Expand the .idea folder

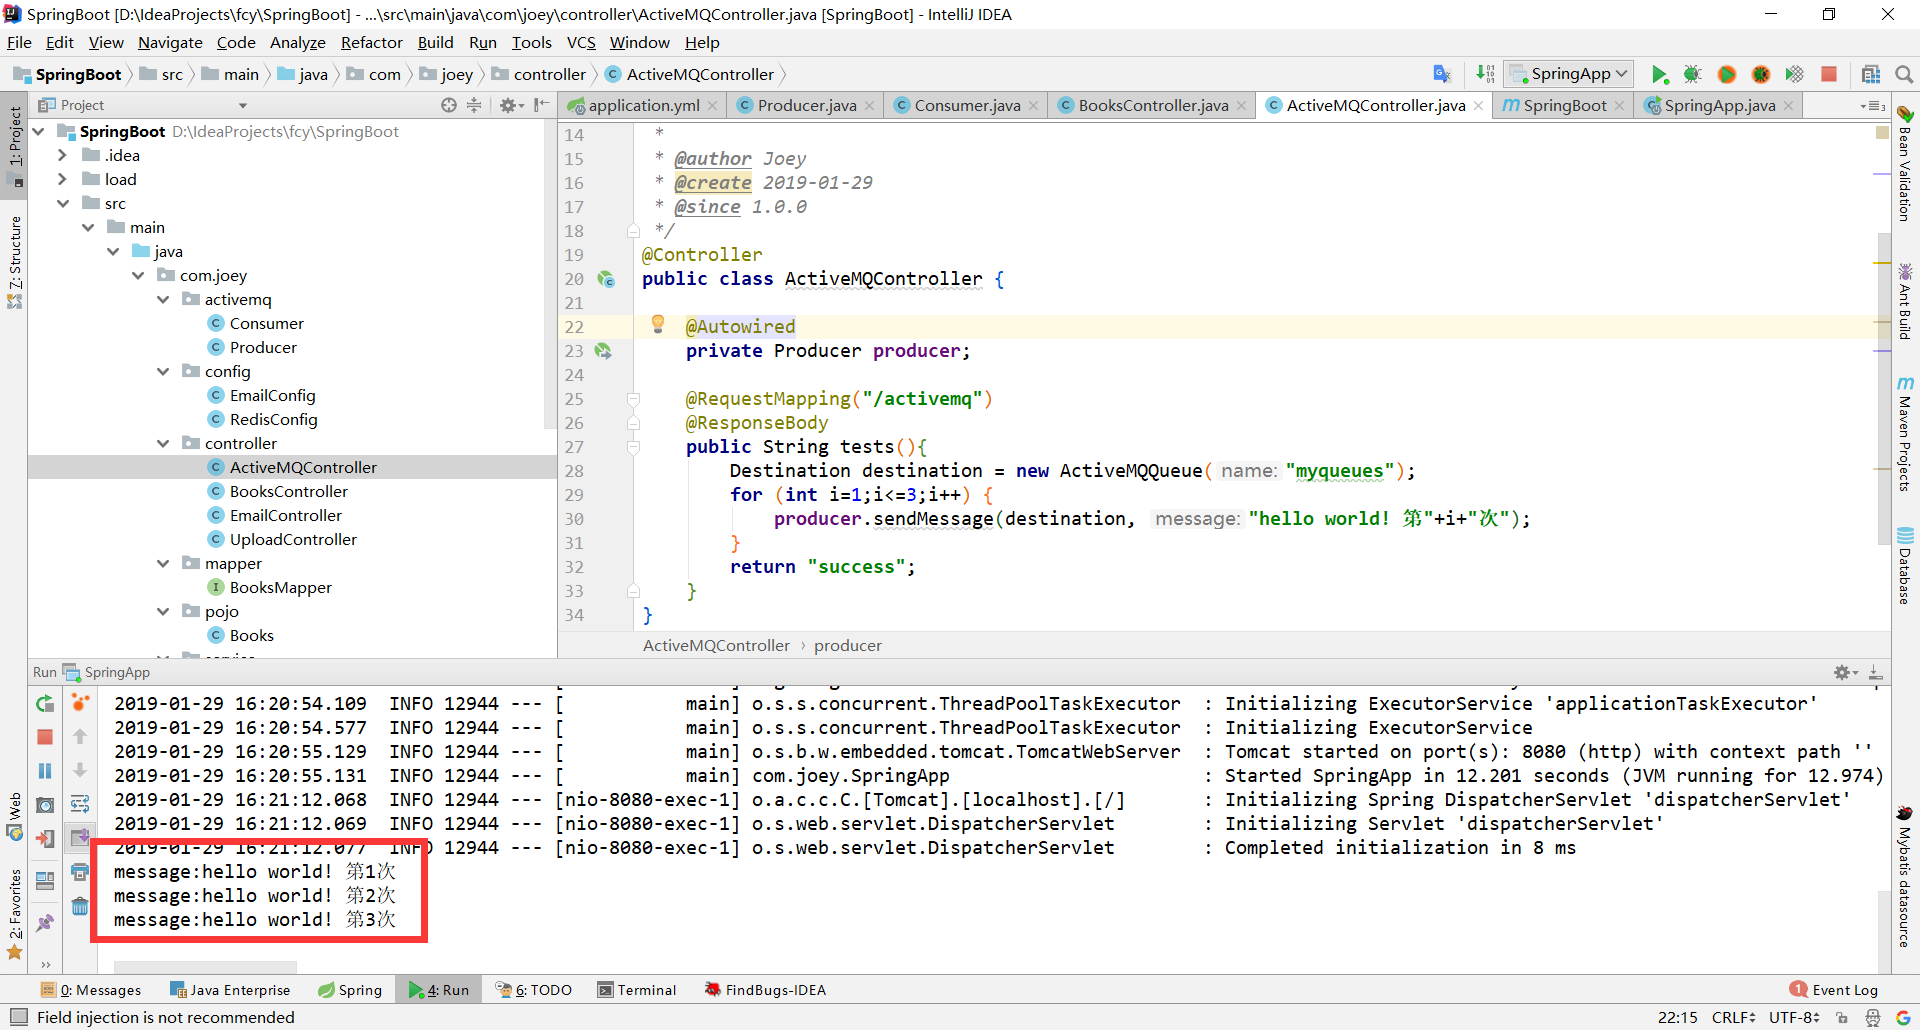63,155
